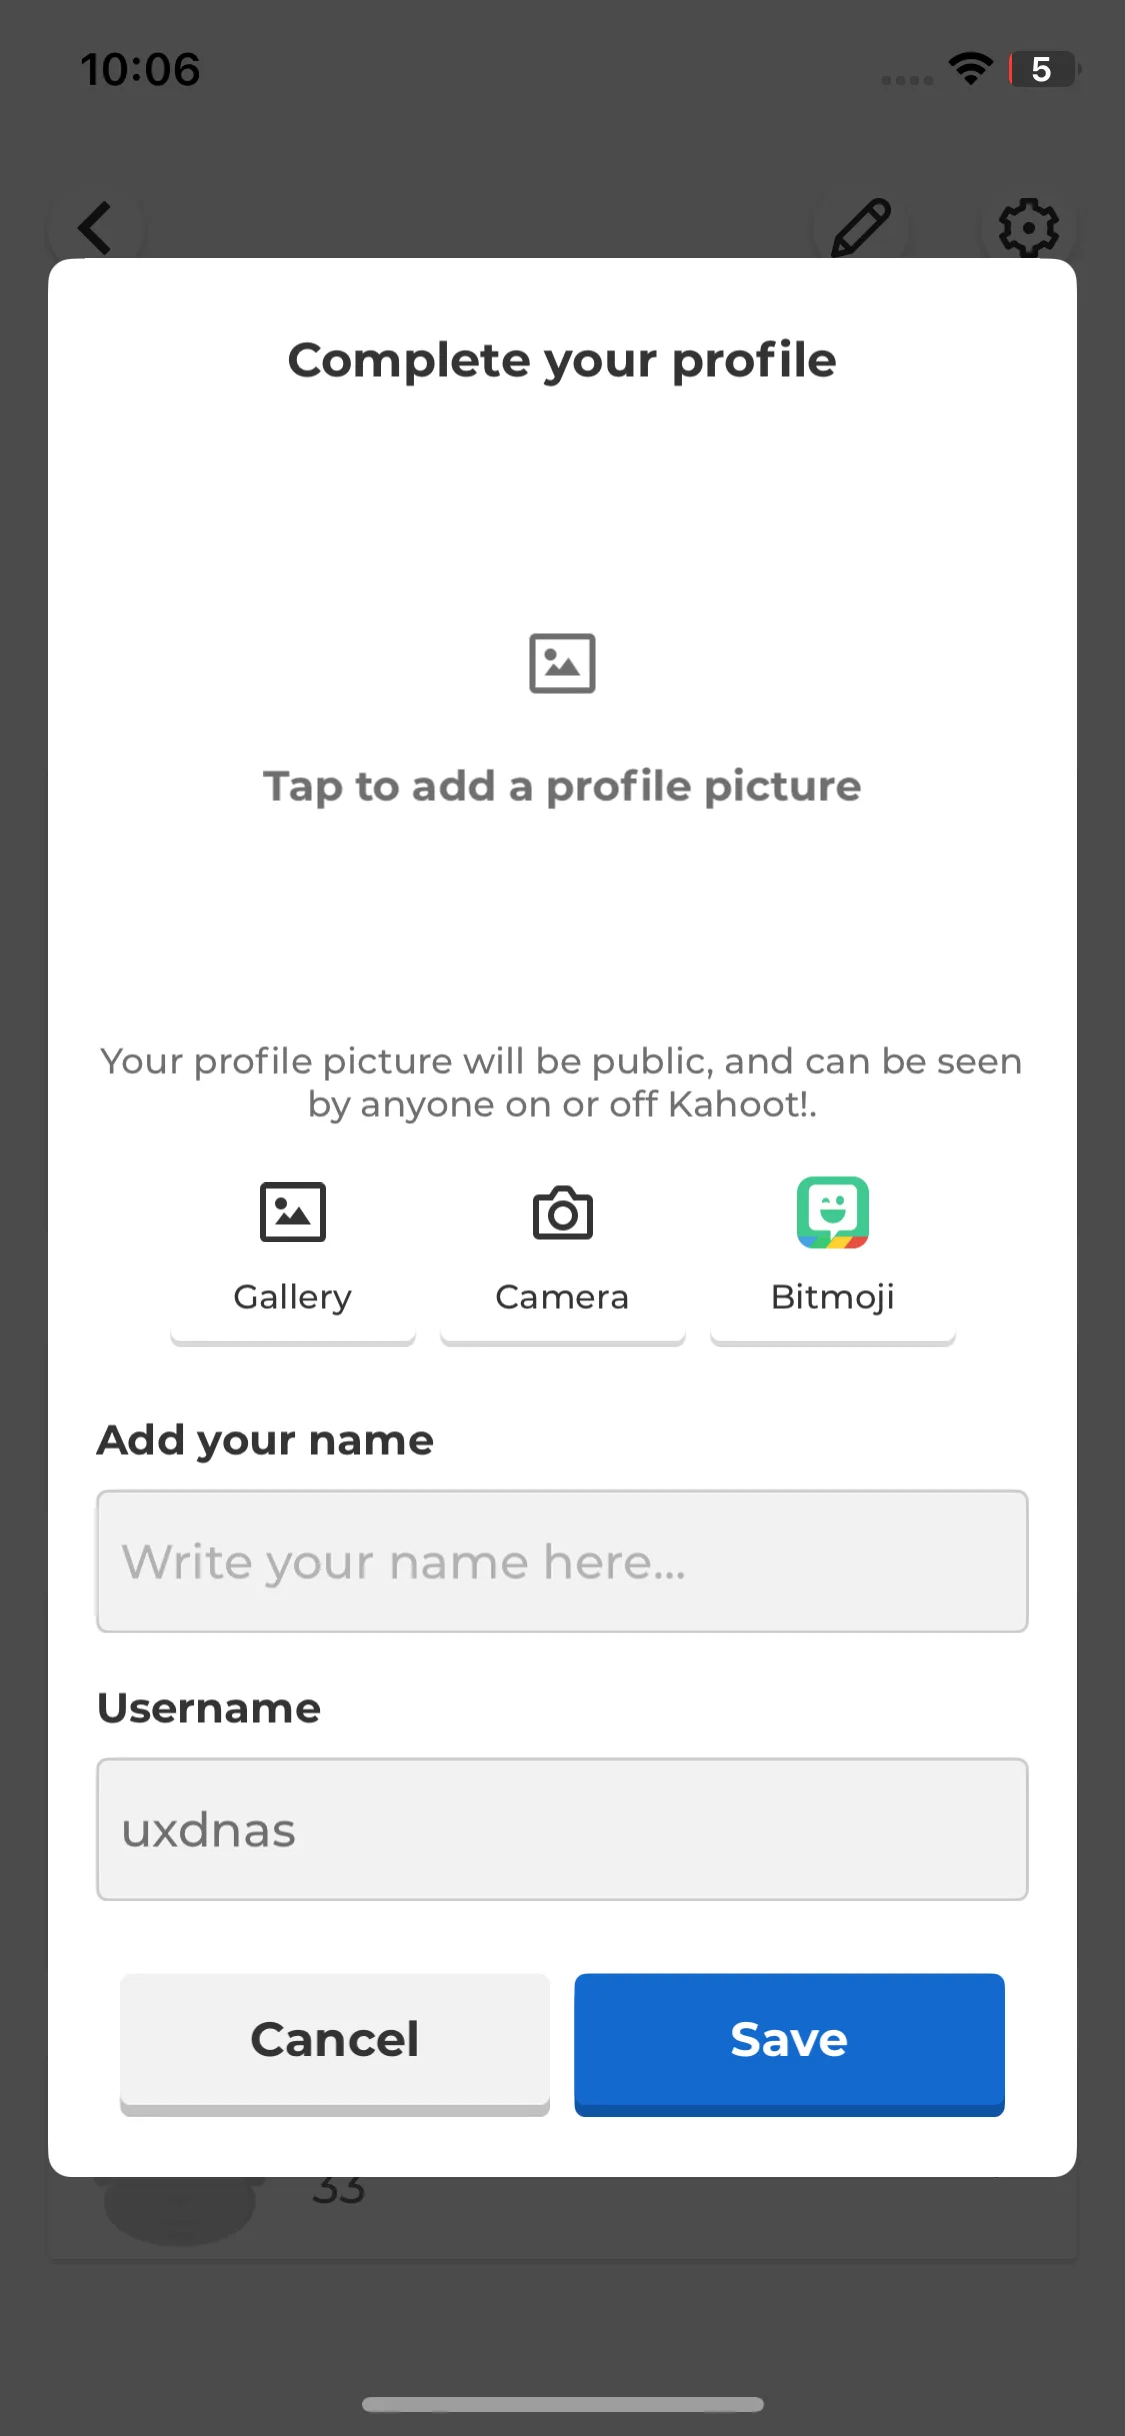Viewport: 1125px width, 2436px height.
Task: Tap the Wi-Fi status icon
Action: click(x=970, y=69)
